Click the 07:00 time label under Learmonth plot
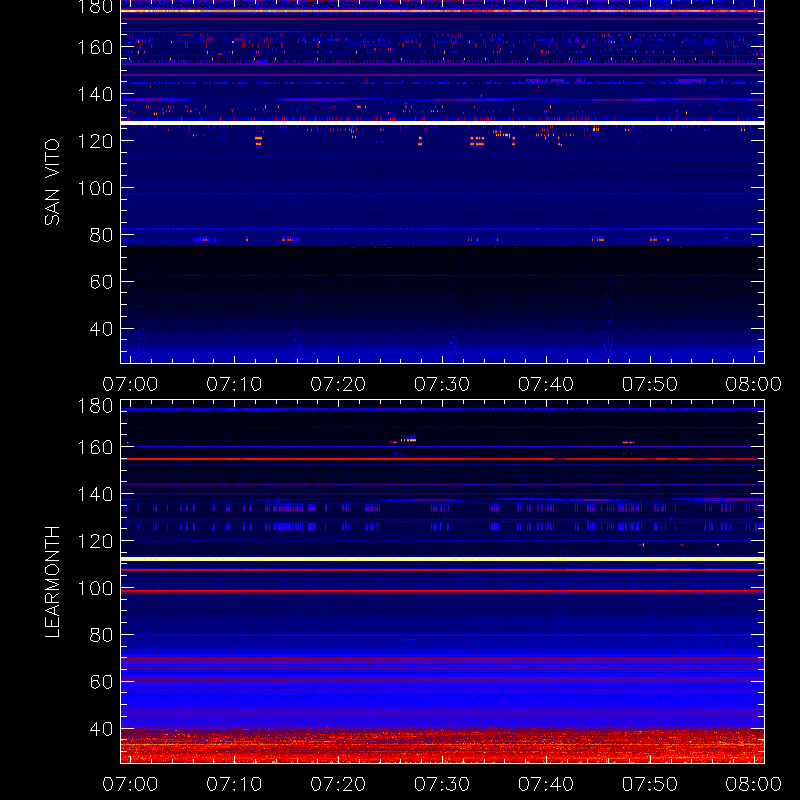Screen dimensions: 800x800 (130, 784)
